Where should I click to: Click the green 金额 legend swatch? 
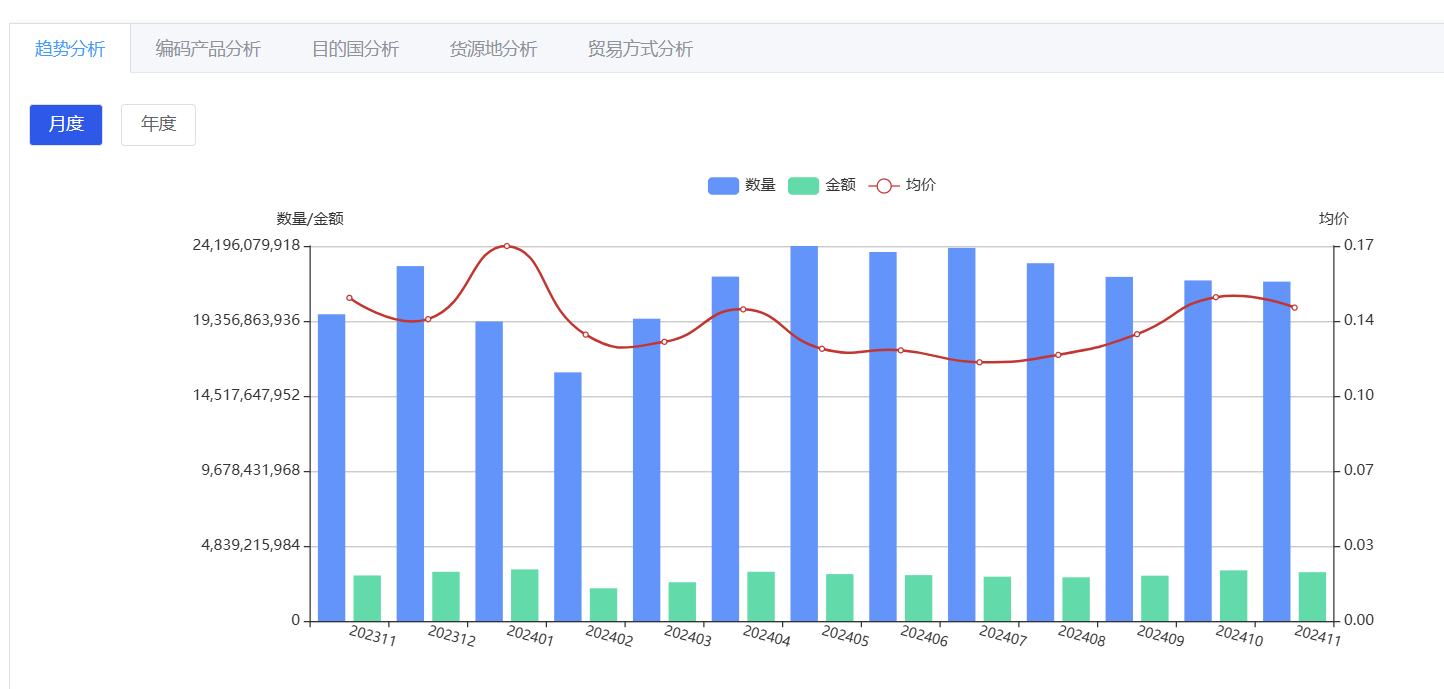point(804,185)
